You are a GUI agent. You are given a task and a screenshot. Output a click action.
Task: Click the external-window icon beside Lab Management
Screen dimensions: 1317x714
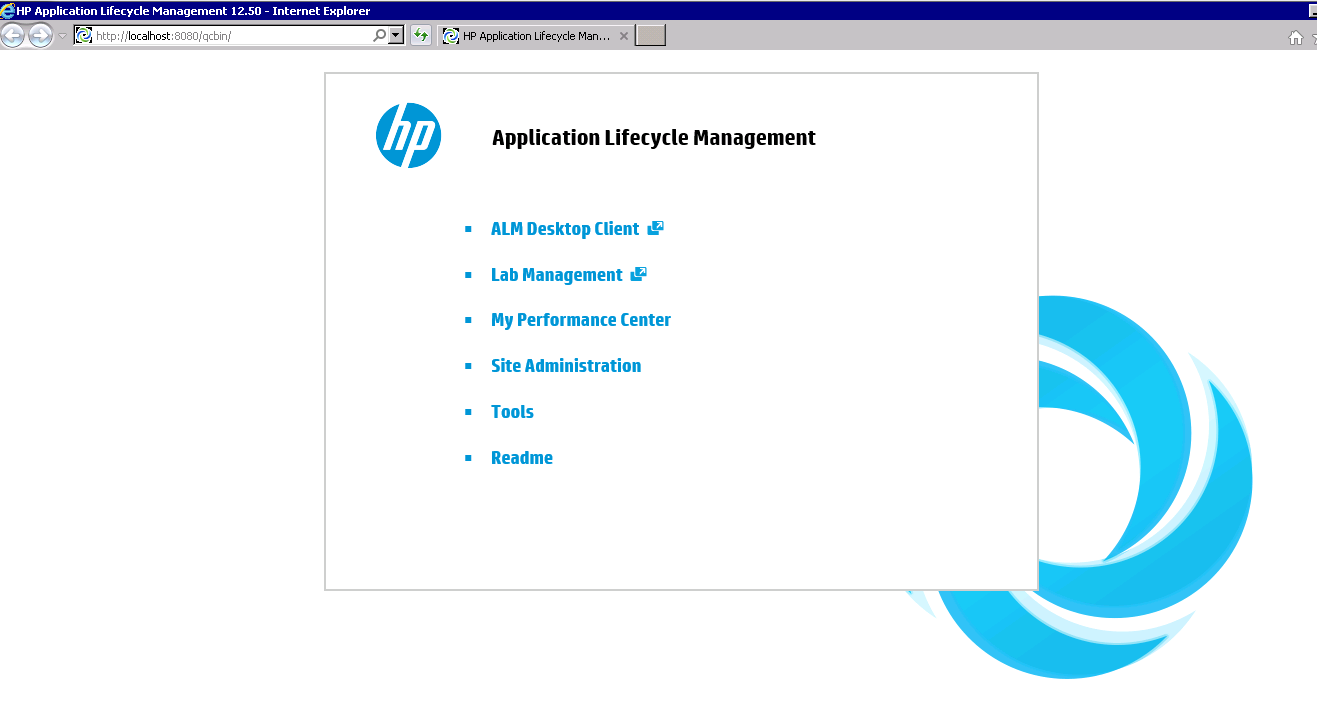(x=639, y=274)
